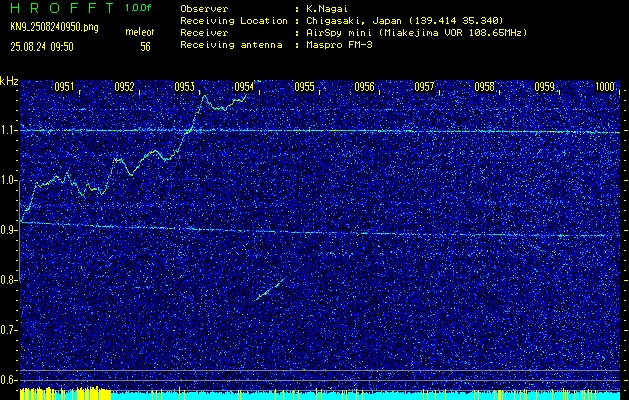
Task: Click the Observer field label
Action: click(204, 8)
